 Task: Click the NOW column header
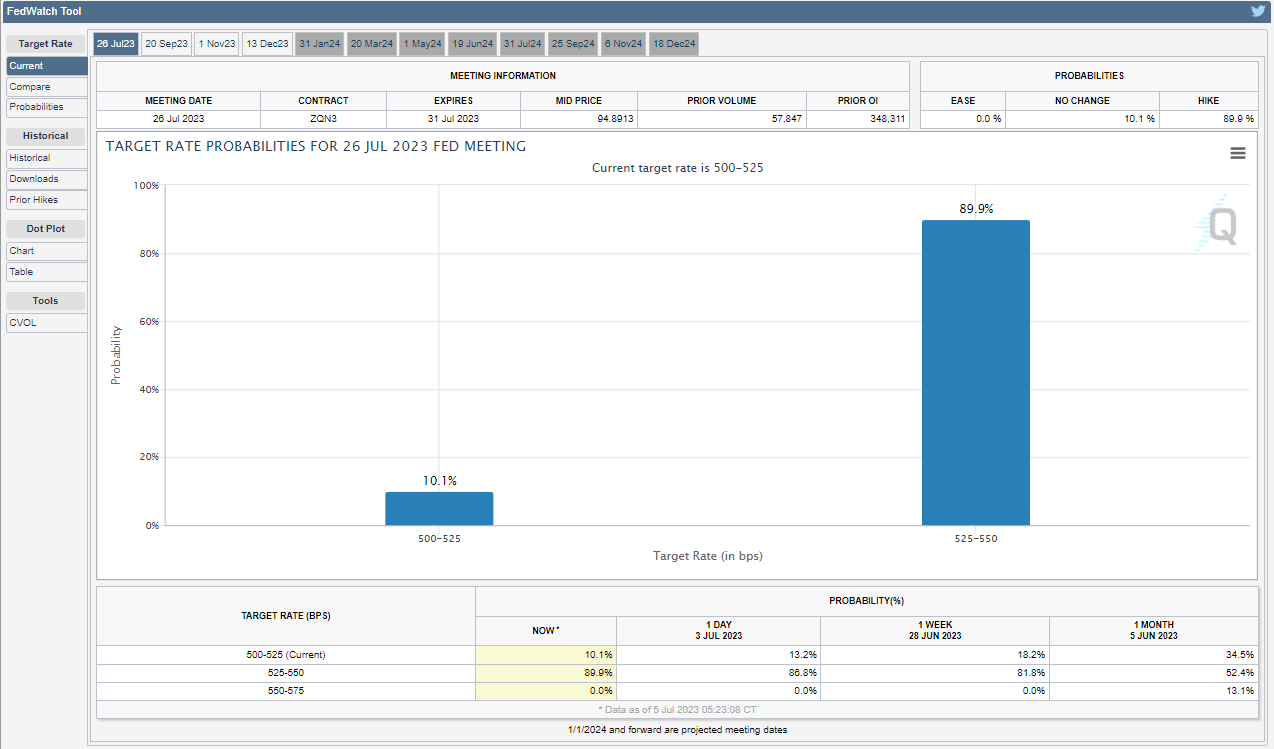[x=546, y=631]
